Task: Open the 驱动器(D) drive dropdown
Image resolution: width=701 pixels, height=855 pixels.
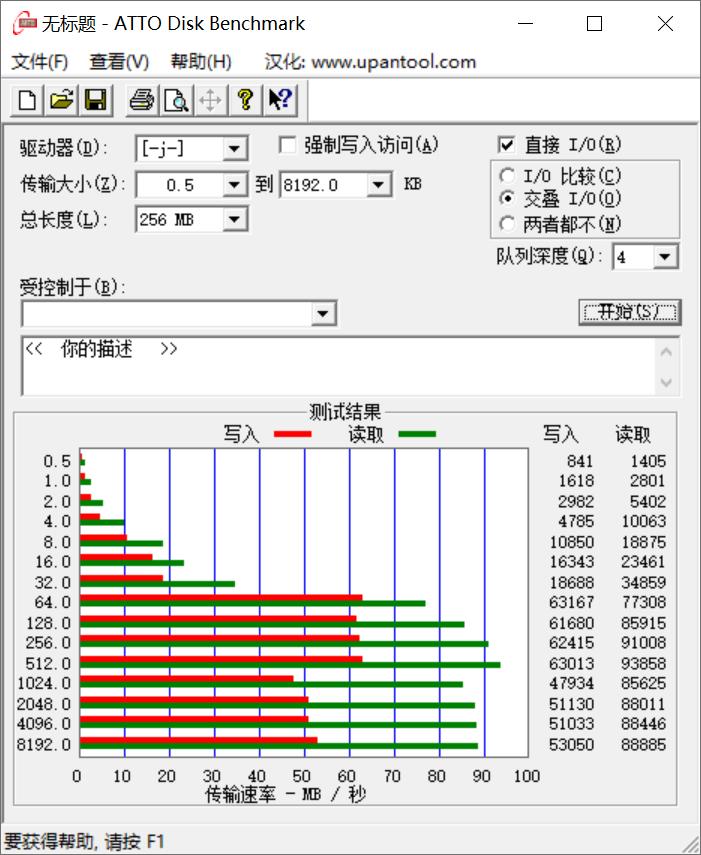Action: tap(235, 148)
